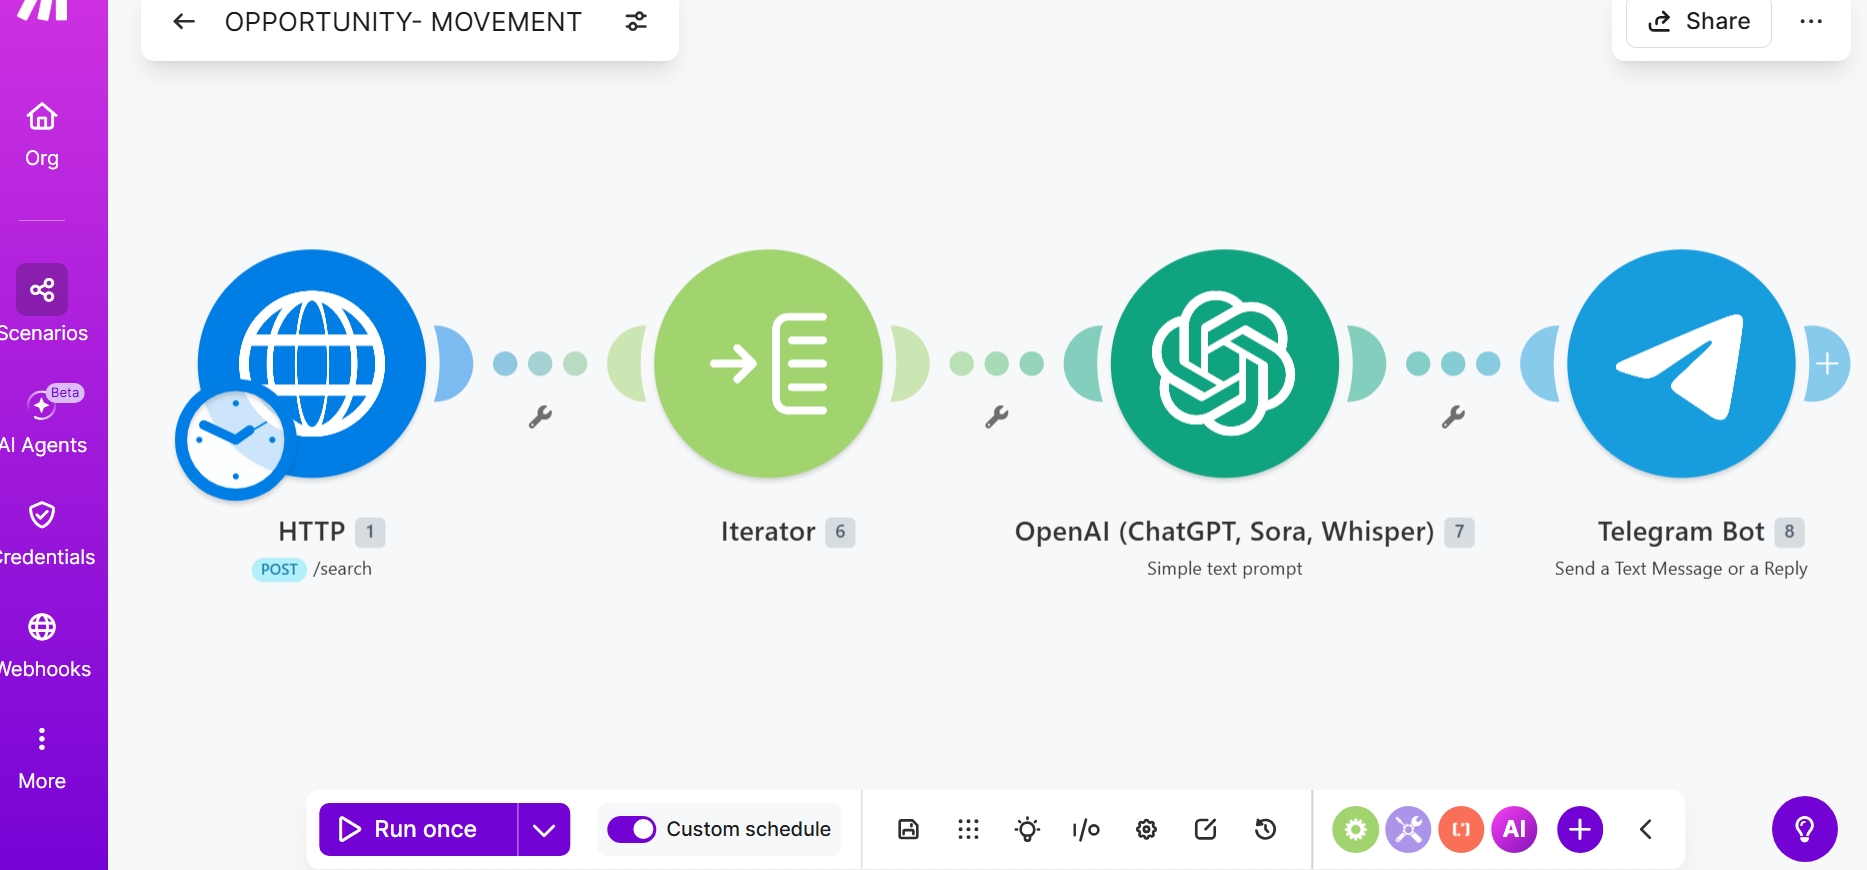Click wrench between OpenAI and Telegram Bot

click(1453, 417)
